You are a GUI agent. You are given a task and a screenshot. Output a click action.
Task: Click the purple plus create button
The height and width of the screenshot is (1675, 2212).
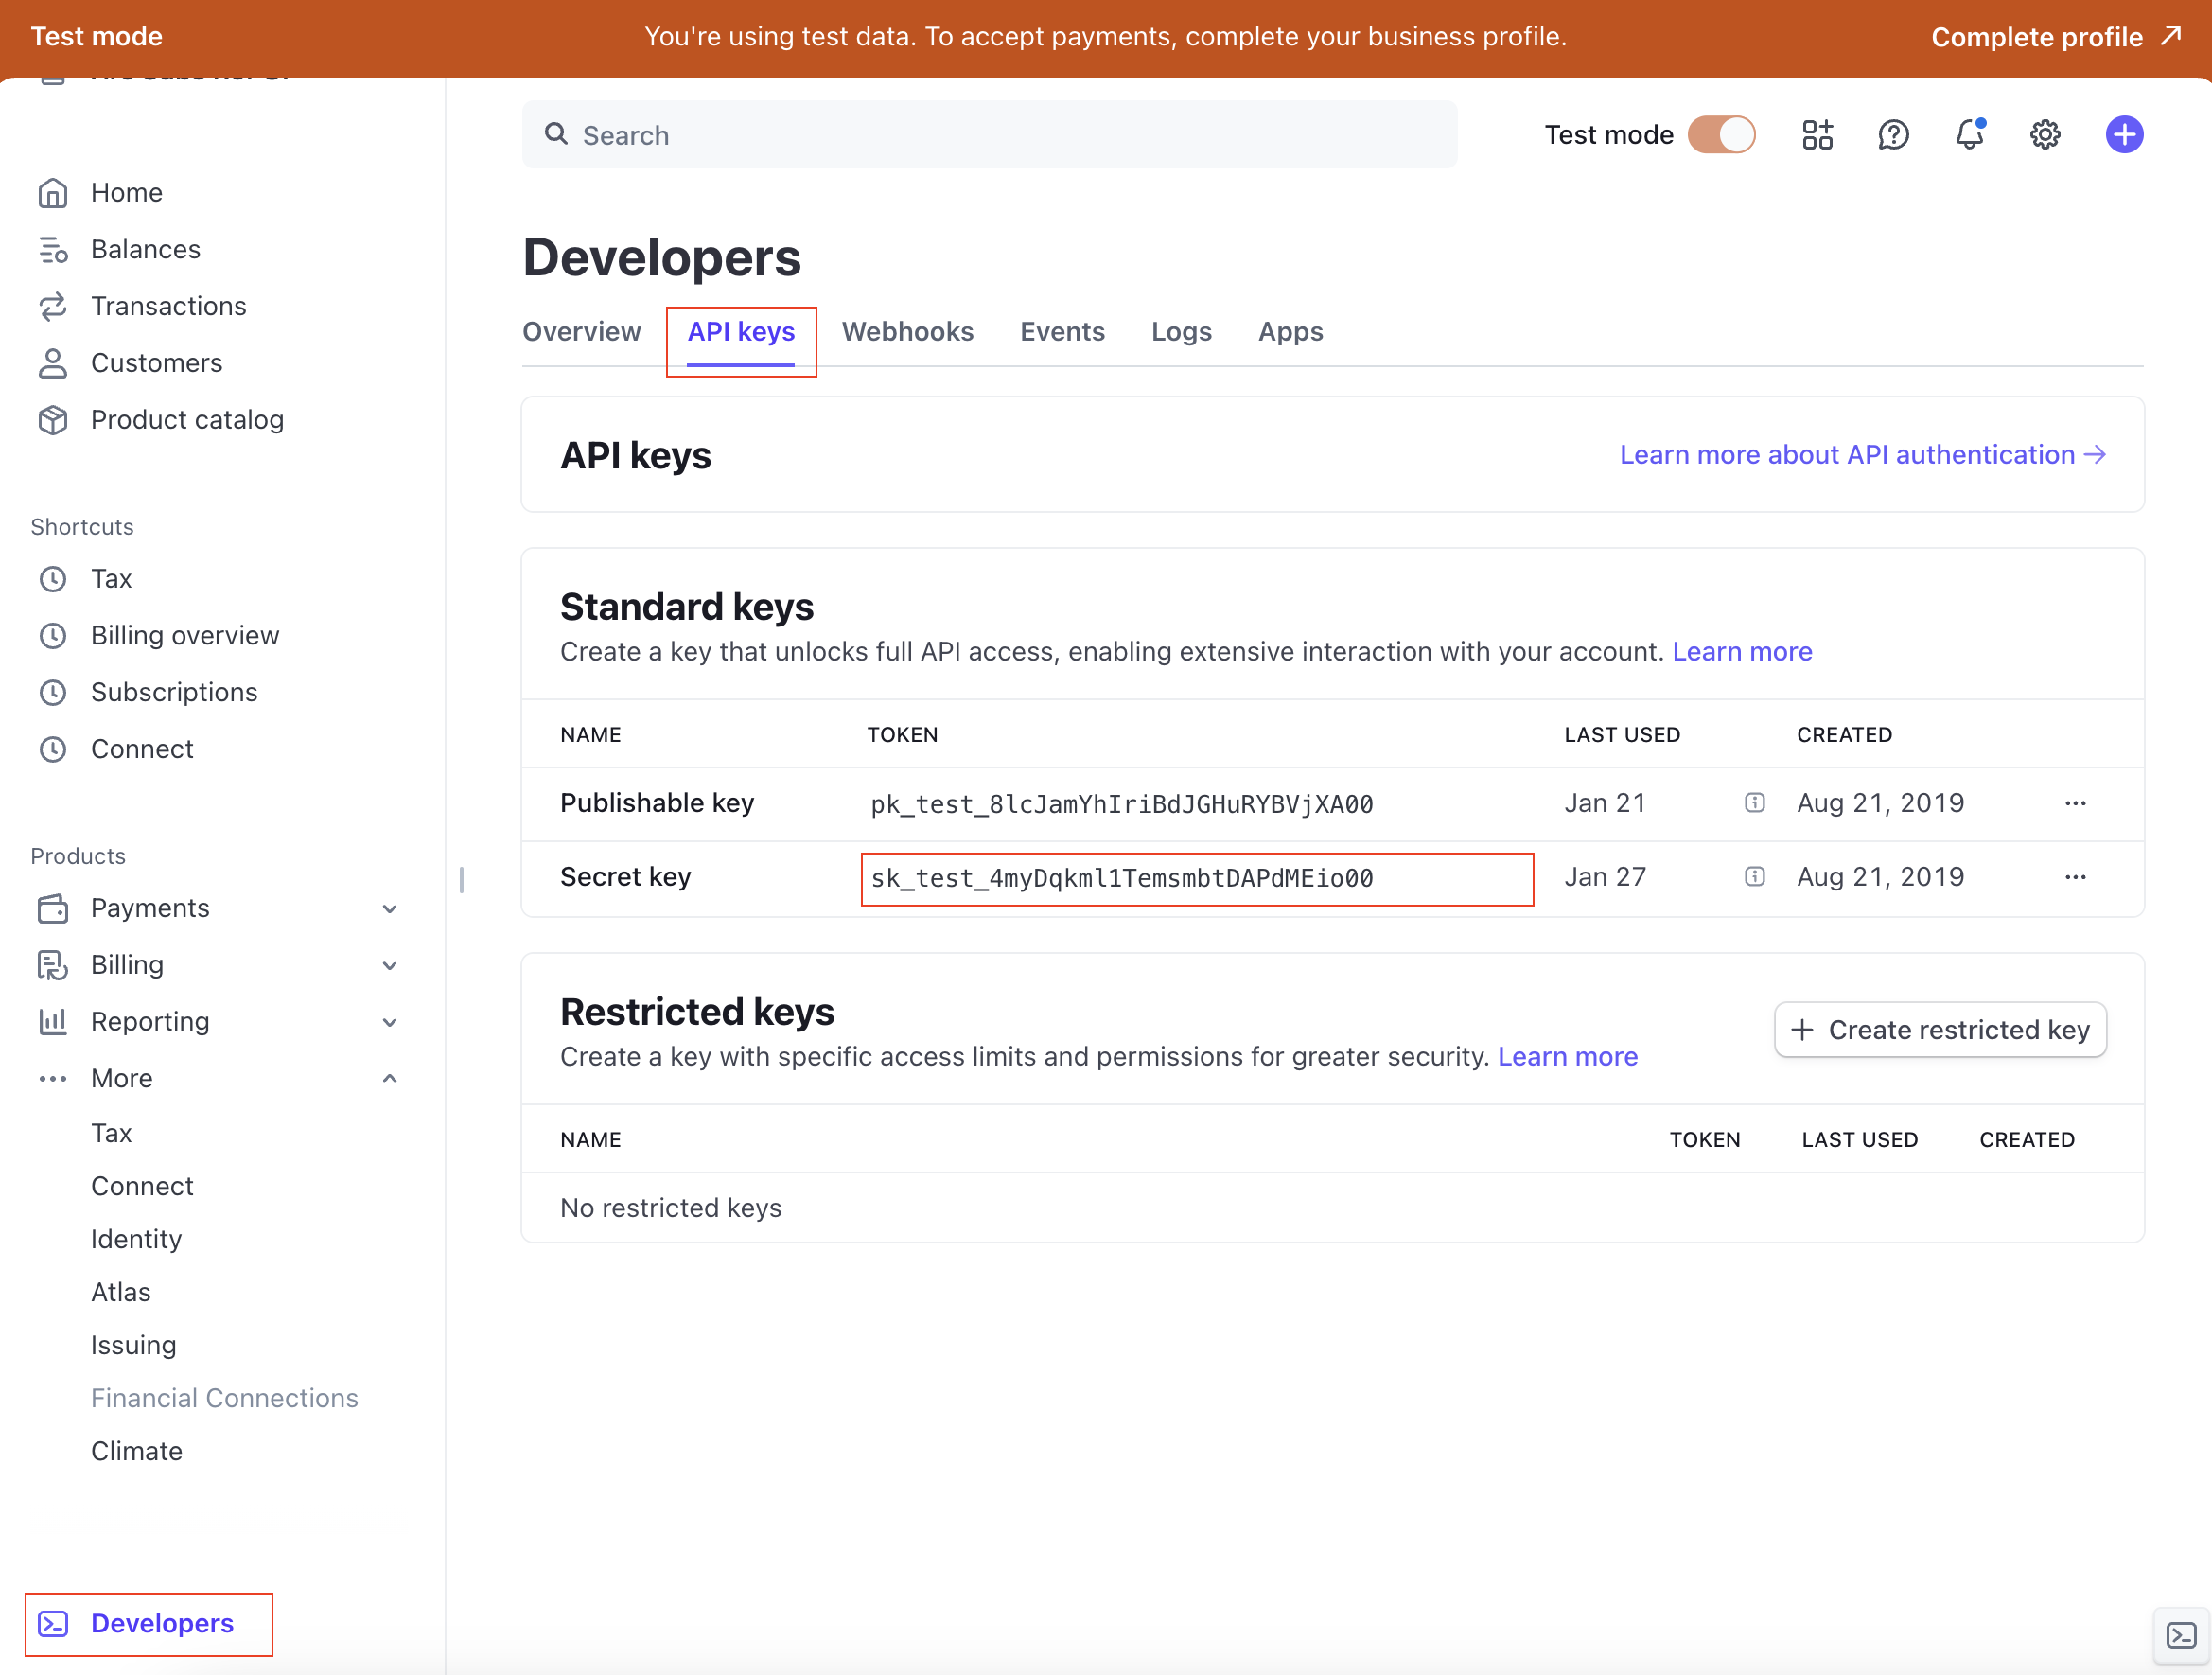[x=2124, y=135]
